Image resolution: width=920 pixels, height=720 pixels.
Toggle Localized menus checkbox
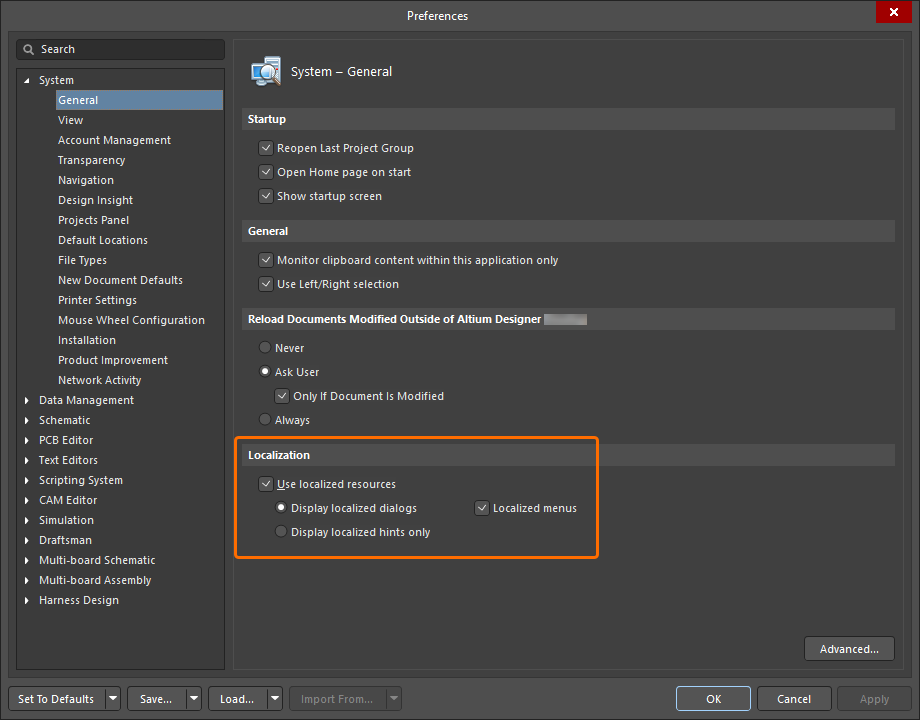click(482, 508)
